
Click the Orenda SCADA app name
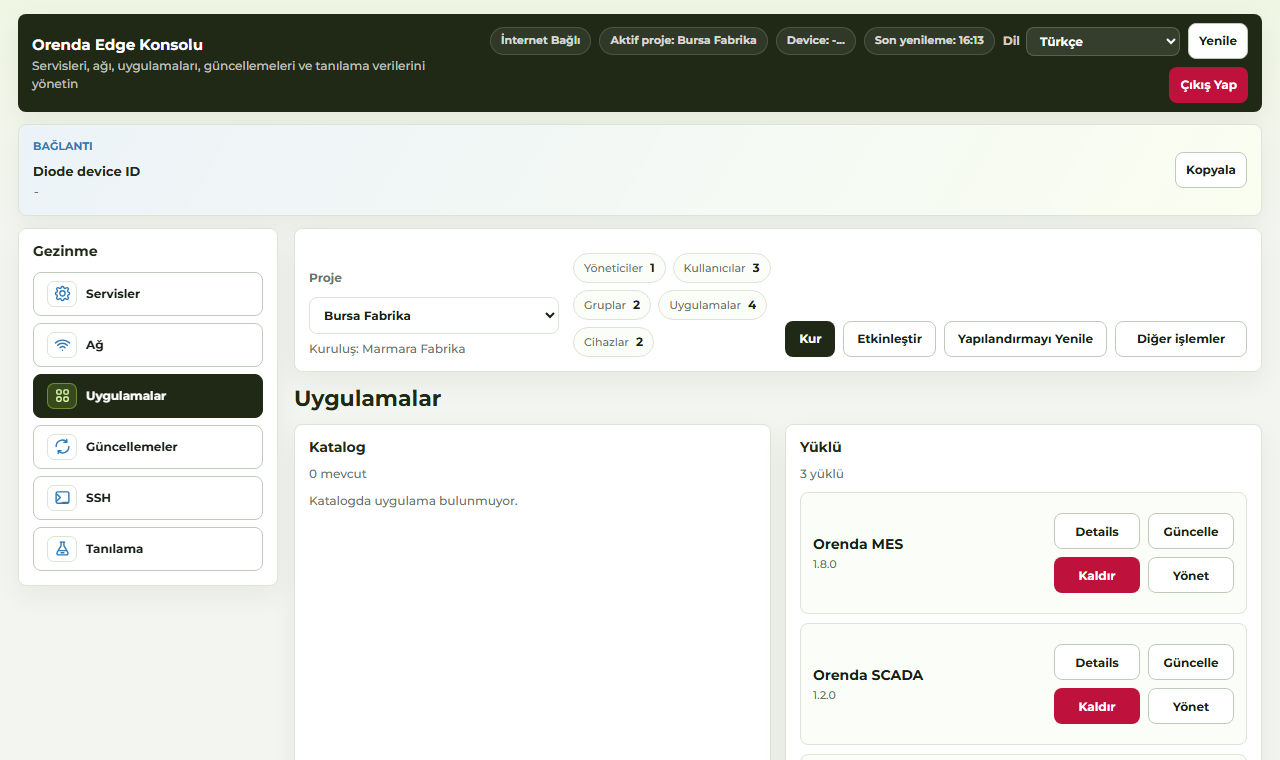(868, 675)
